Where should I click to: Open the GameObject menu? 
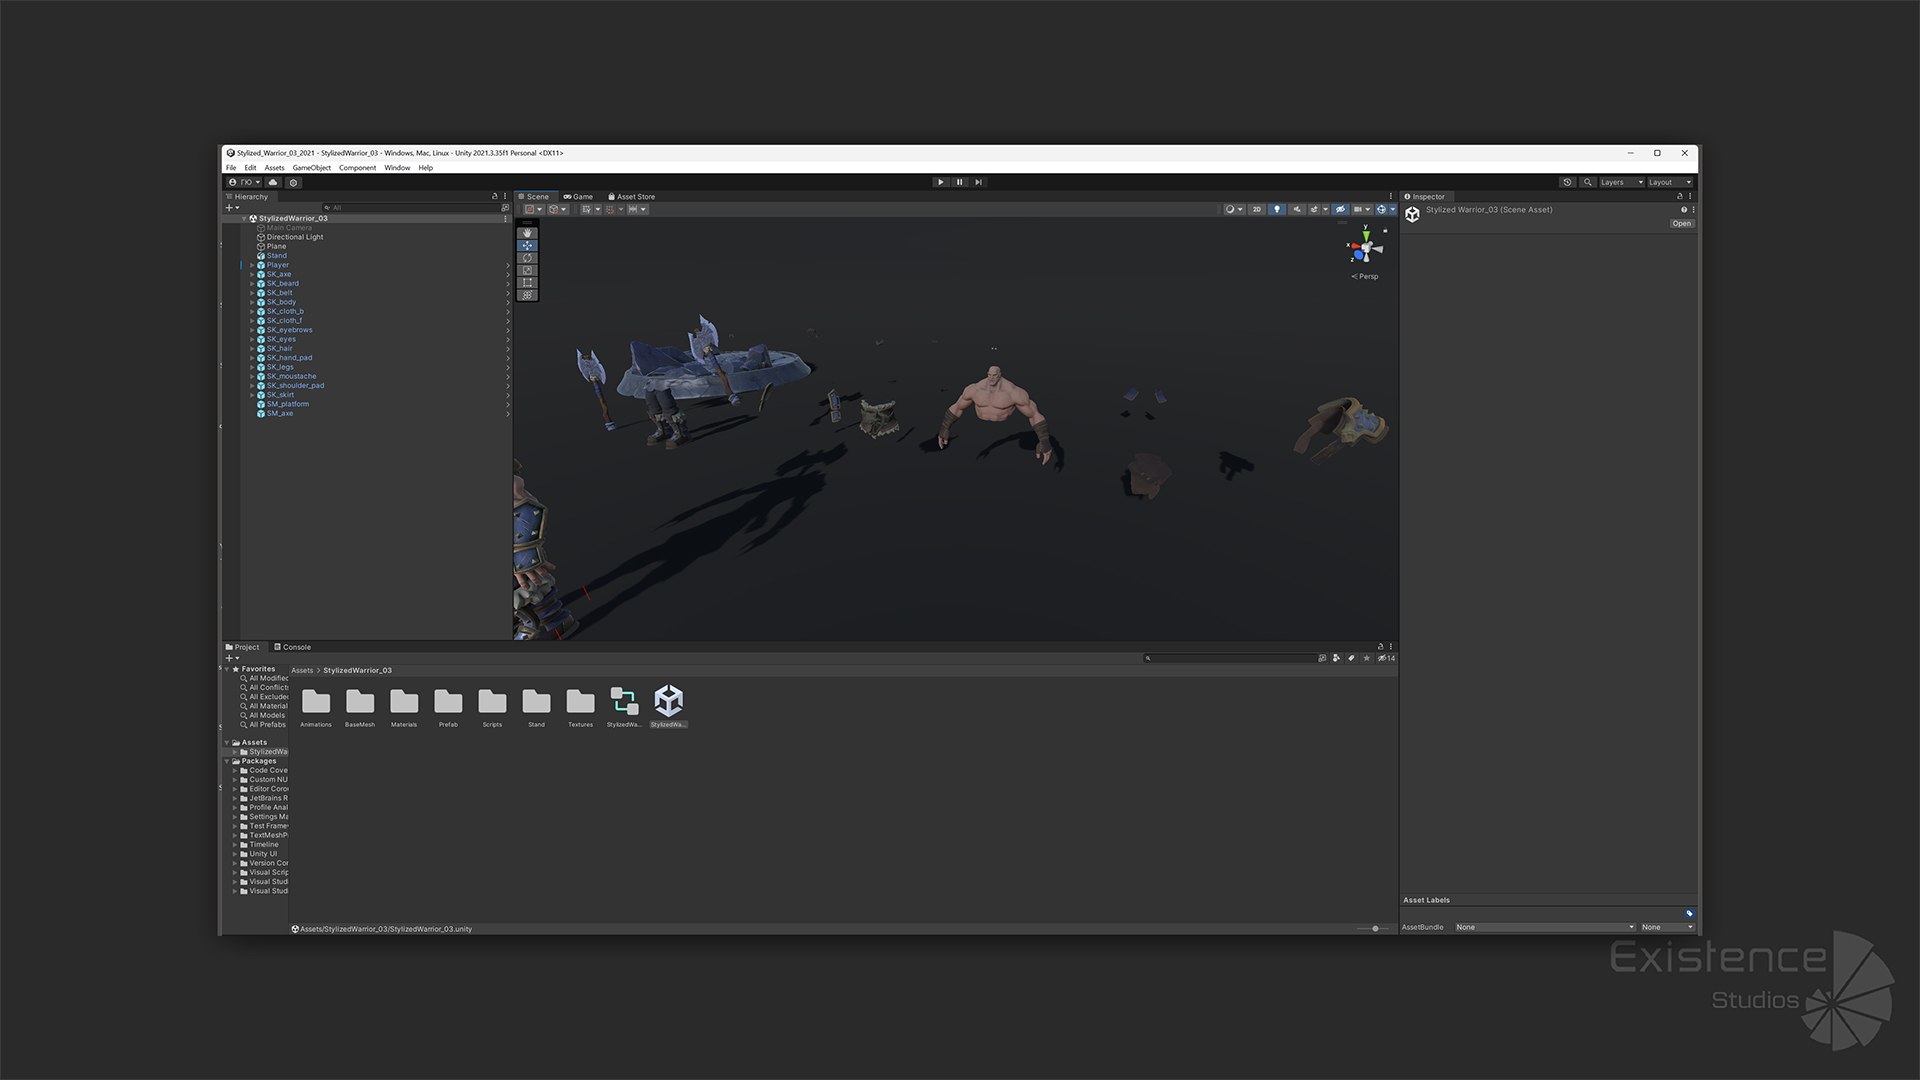coord(311,168)
